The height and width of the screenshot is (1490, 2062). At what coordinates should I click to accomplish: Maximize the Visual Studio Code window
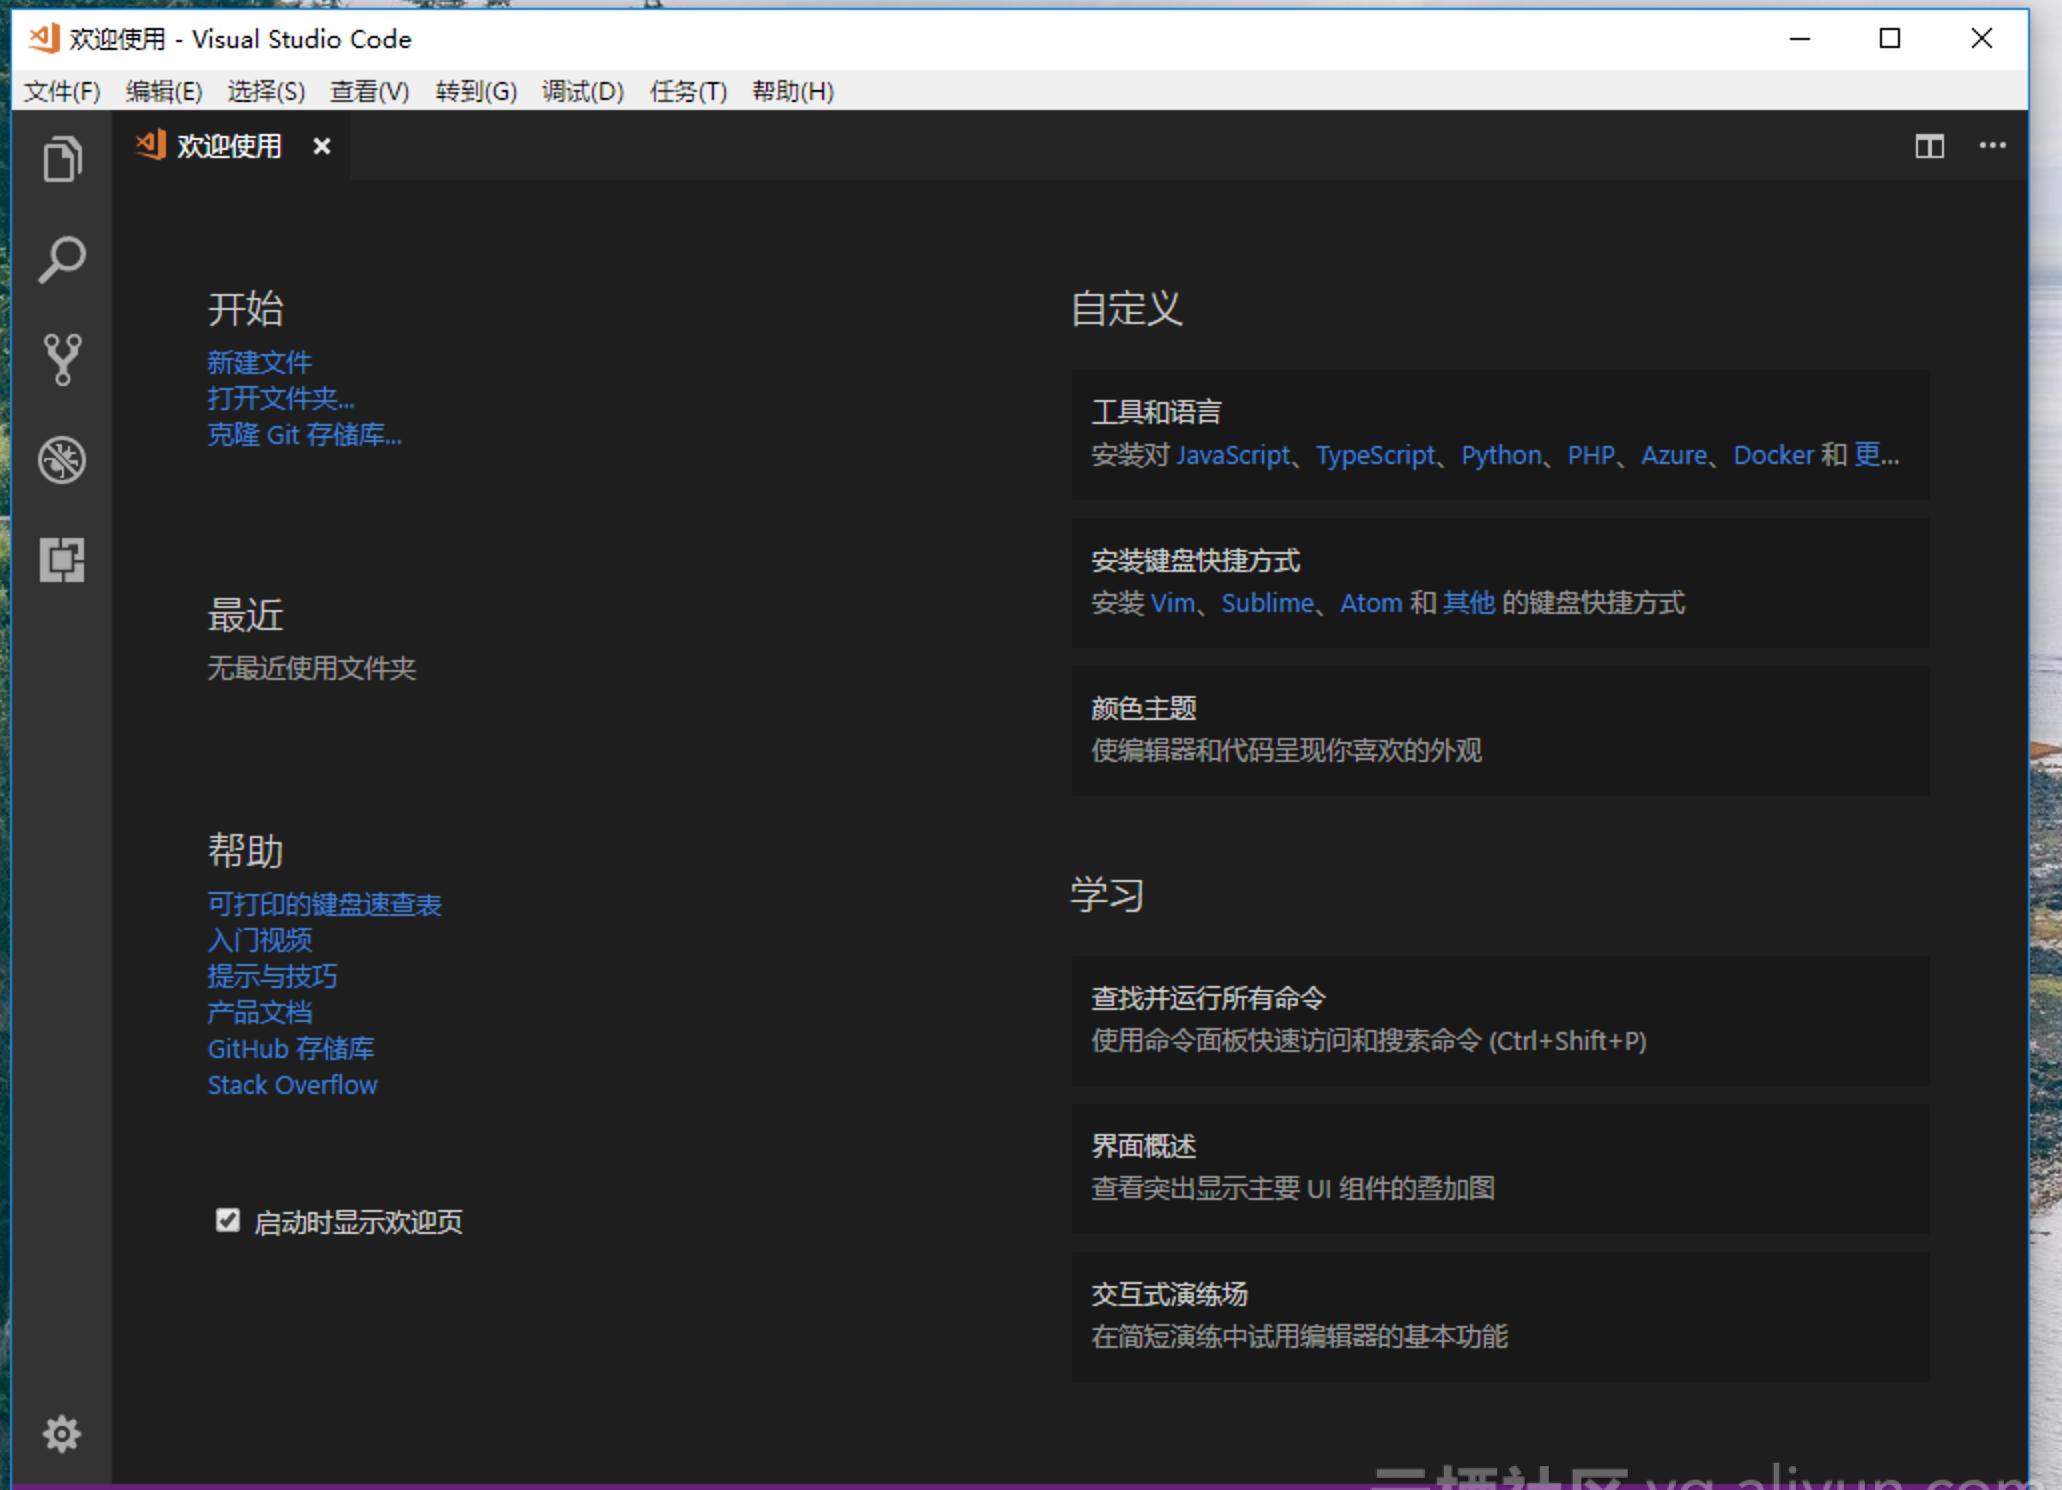(1889, 38)
